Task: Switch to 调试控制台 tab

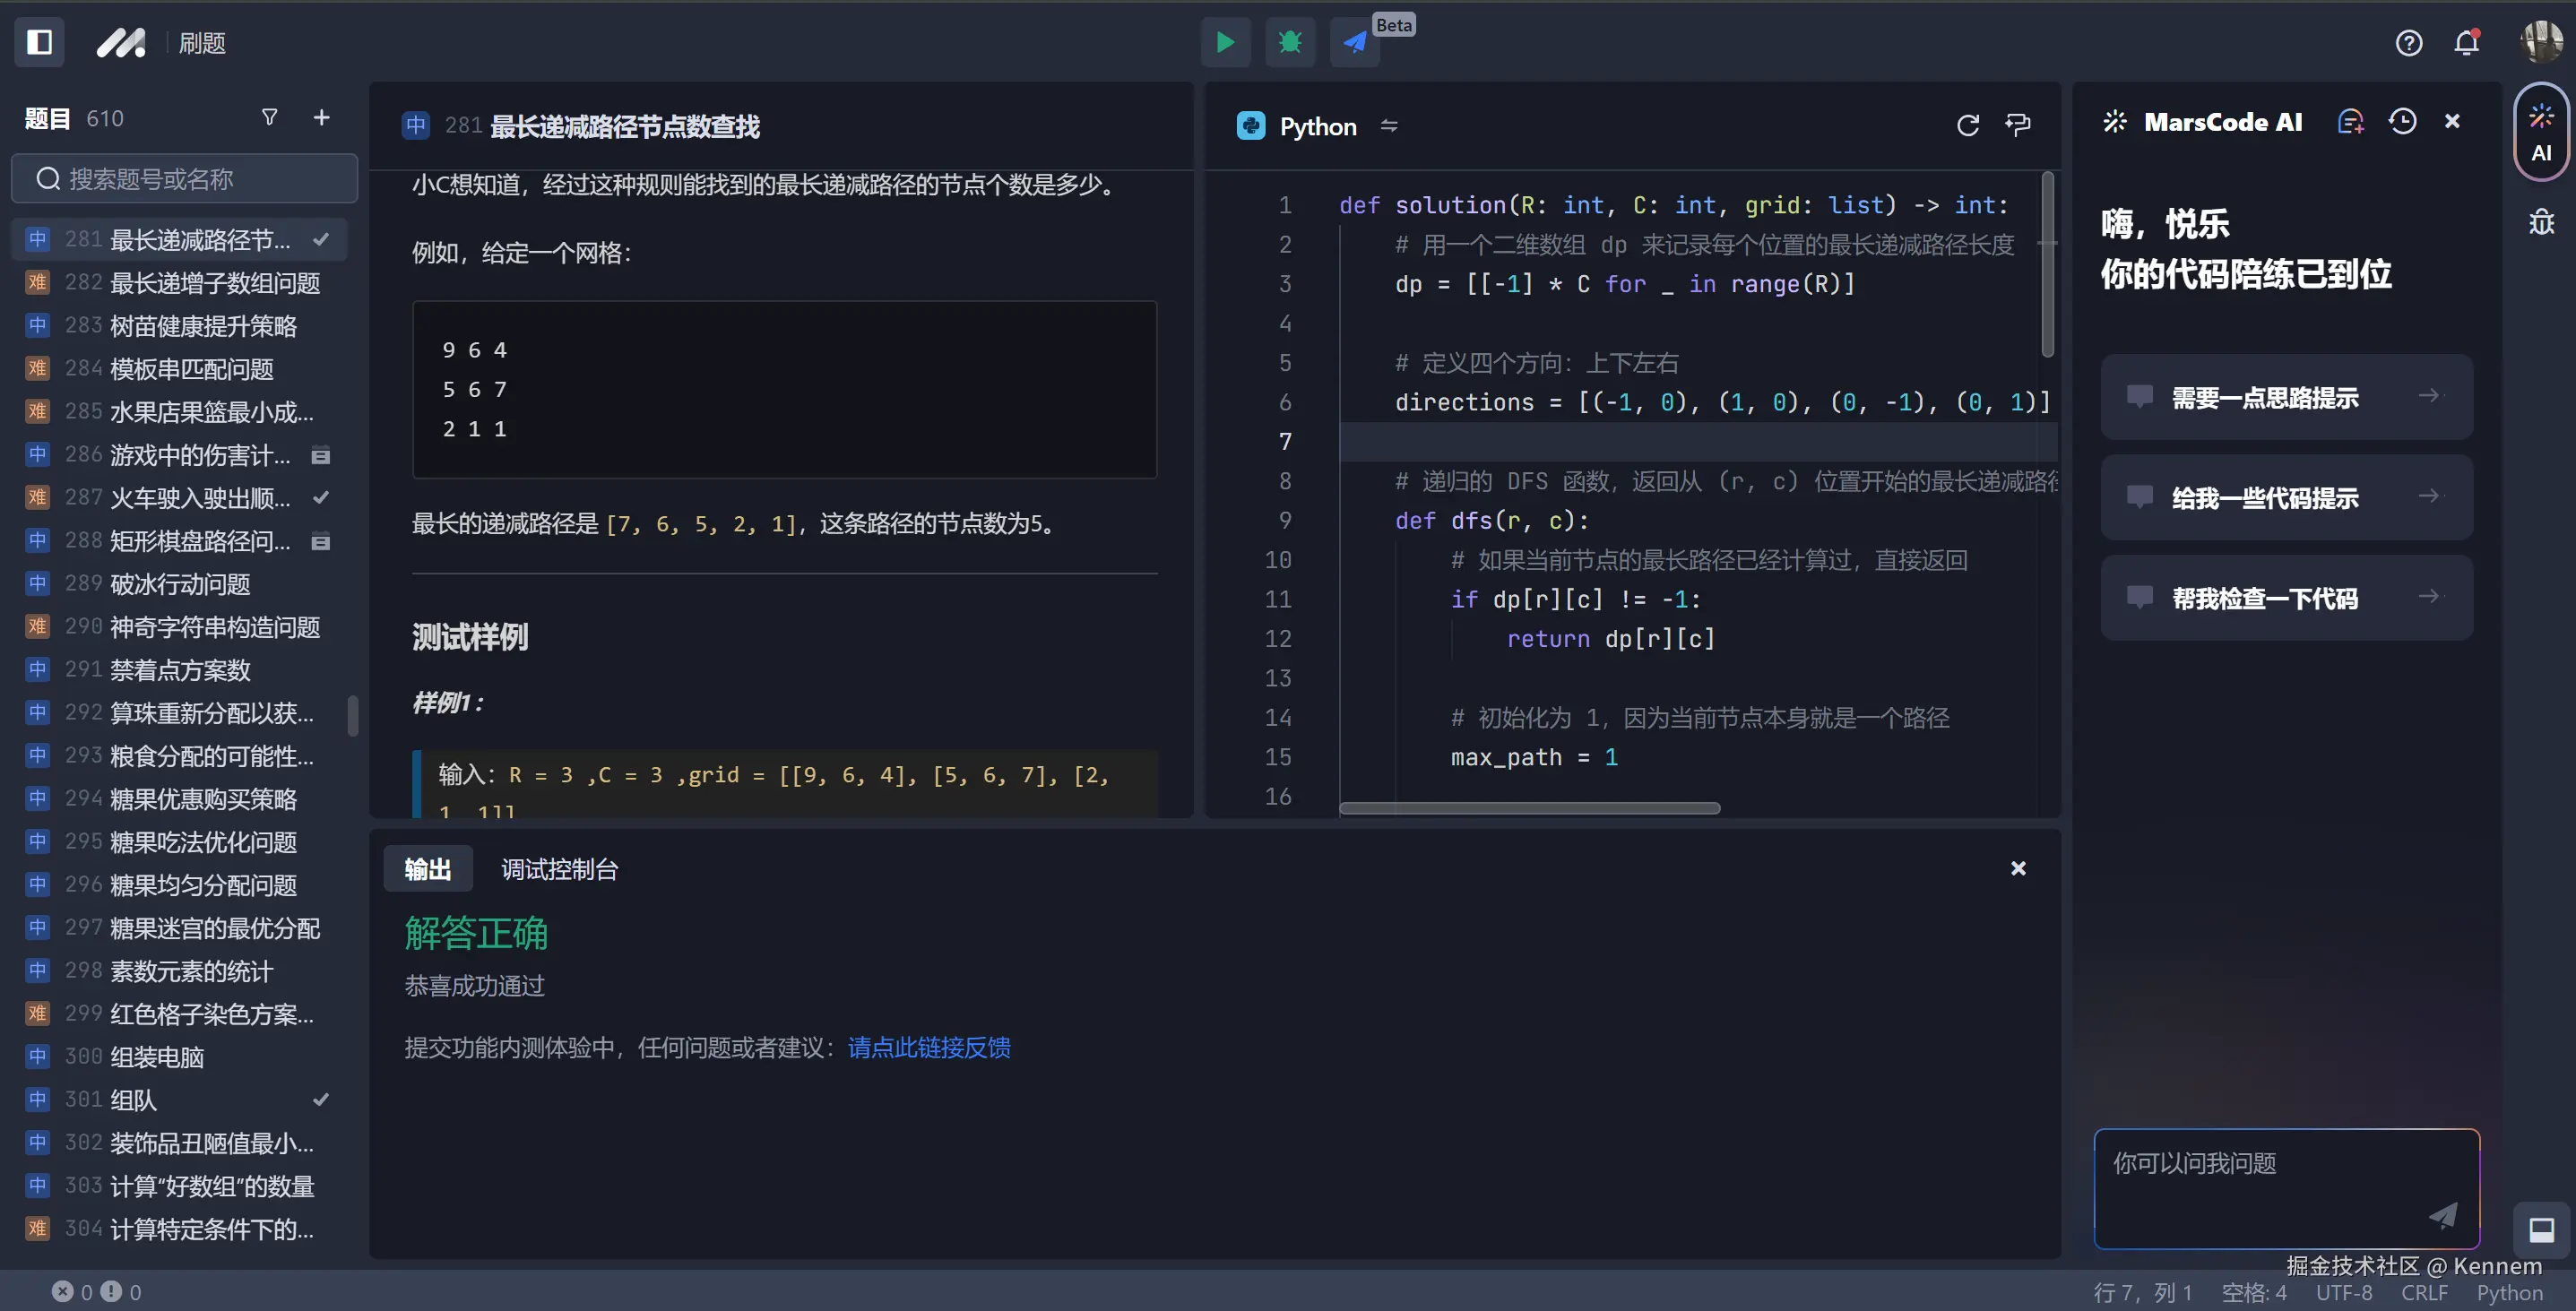Action: (559, 869)
